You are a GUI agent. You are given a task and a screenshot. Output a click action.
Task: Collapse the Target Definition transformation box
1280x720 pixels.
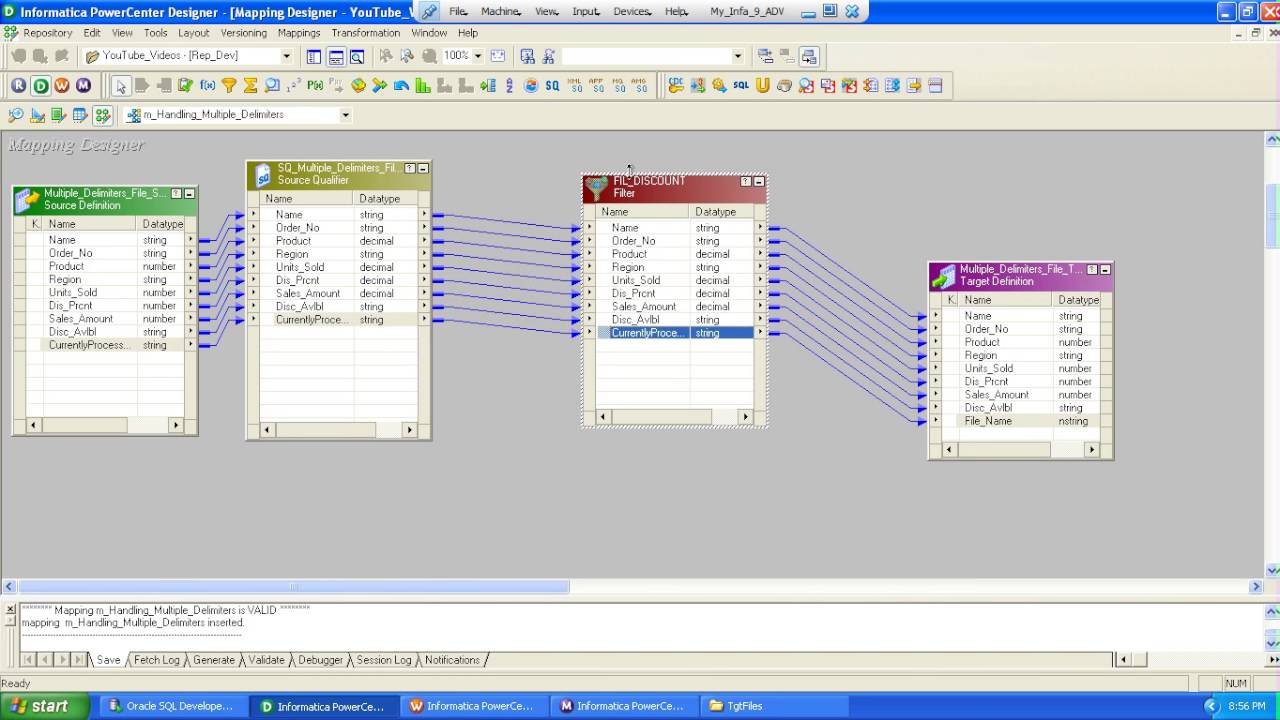pos(1105,270)
